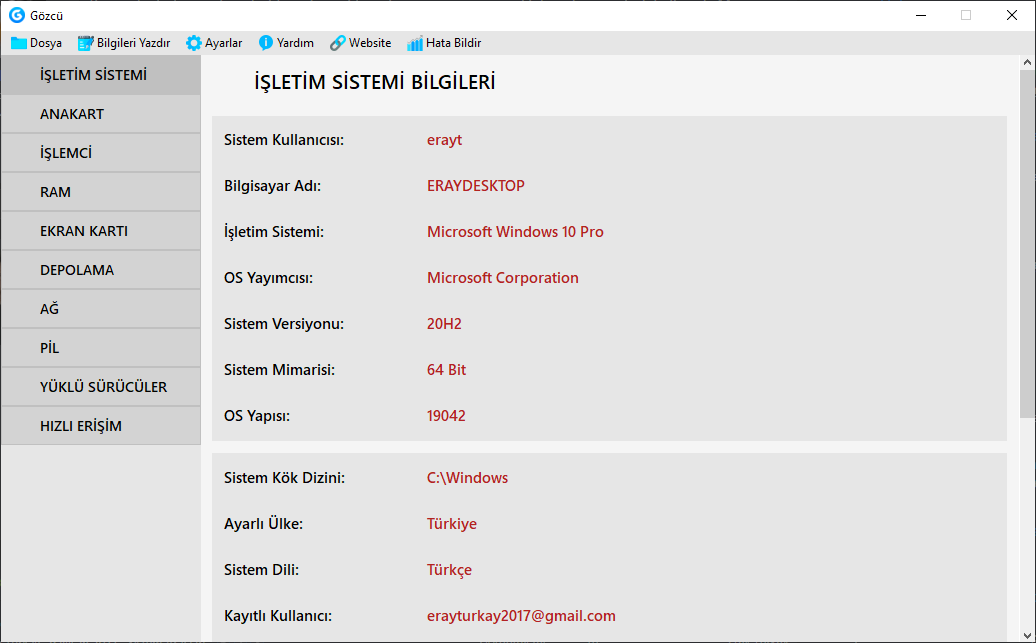Viewport: 1036px width, 643px height.
Task: Open the AĞ section
Action: coord(101,309)
